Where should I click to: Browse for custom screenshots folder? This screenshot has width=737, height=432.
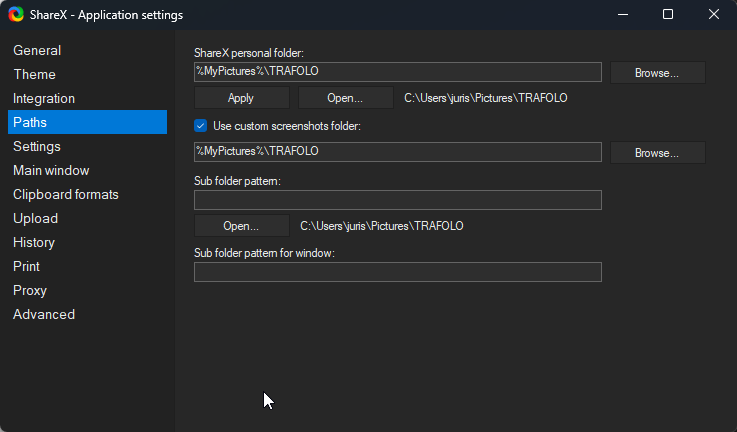click(x=658, y=153)
